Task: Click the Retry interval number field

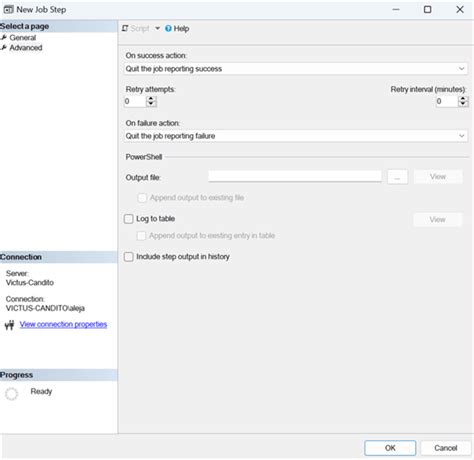Action: 447,101
